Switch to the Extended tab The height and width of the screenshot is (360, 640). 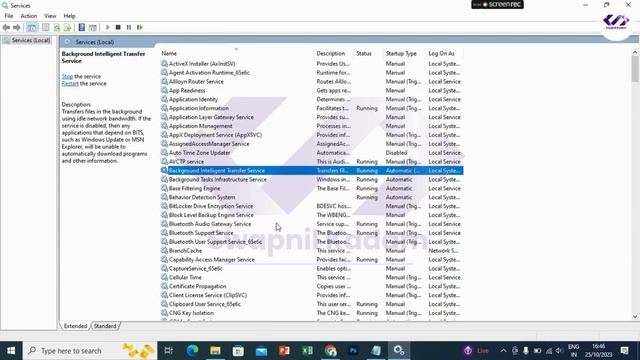[x=76, y=326]
